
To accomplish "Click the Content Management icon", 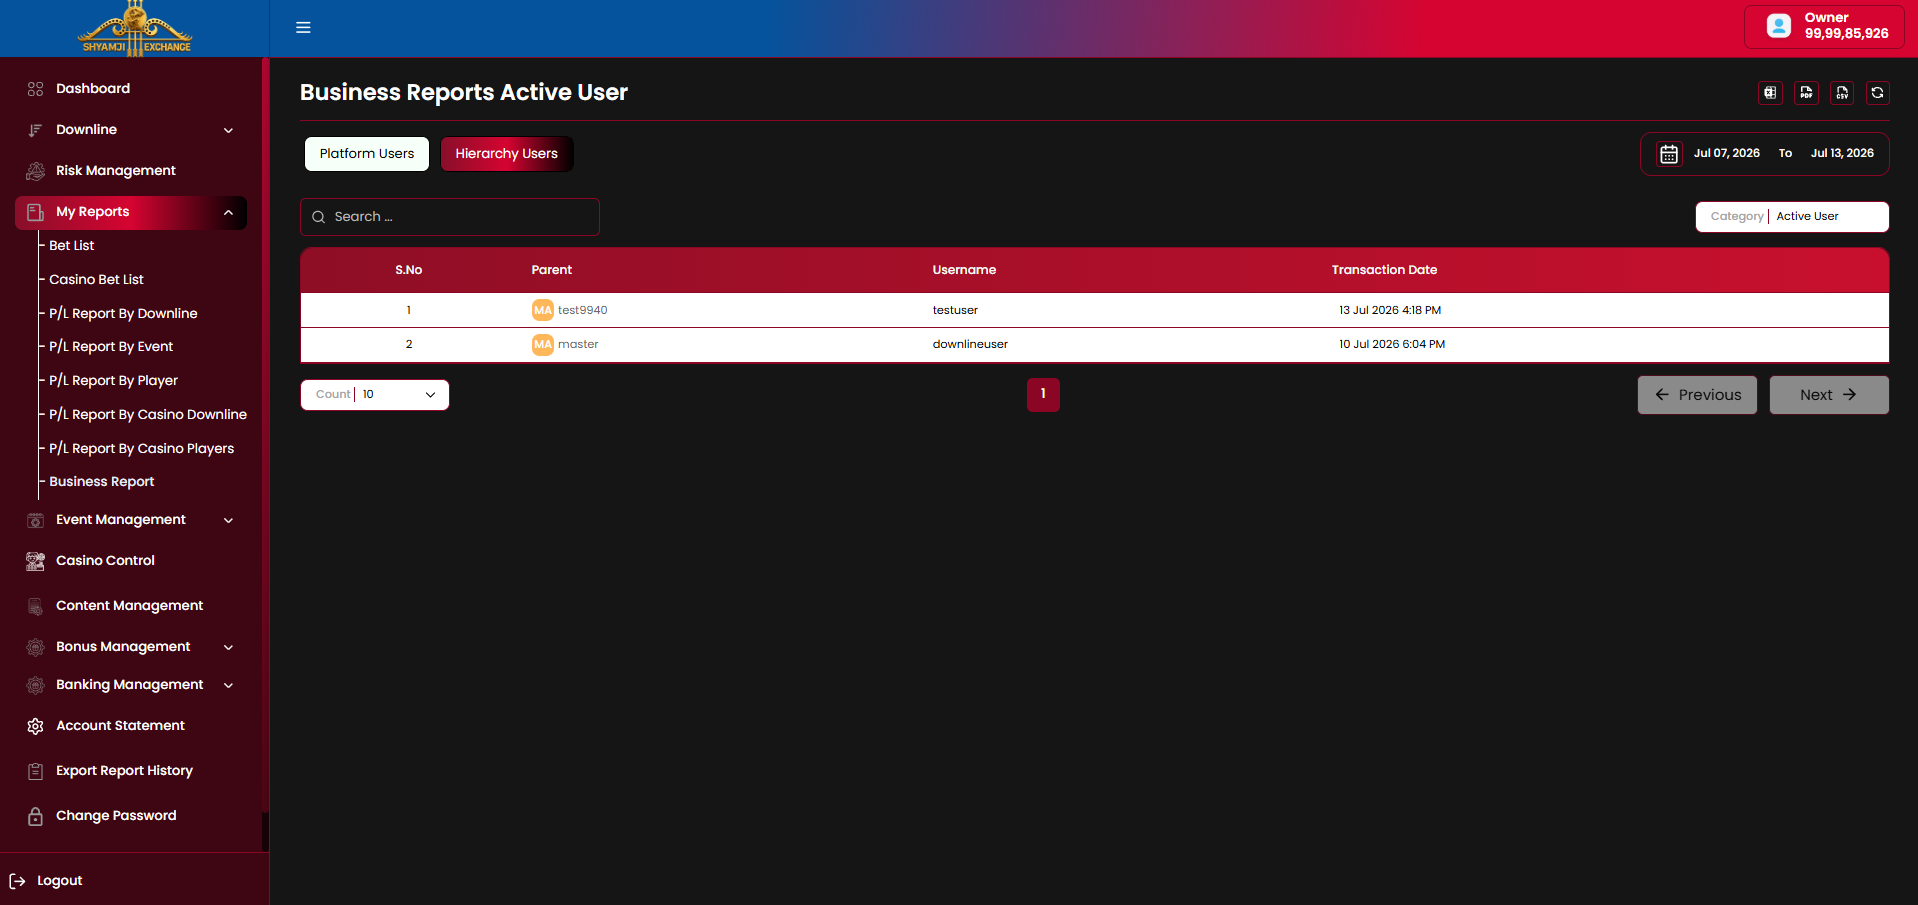I will [x=35, y=606].
